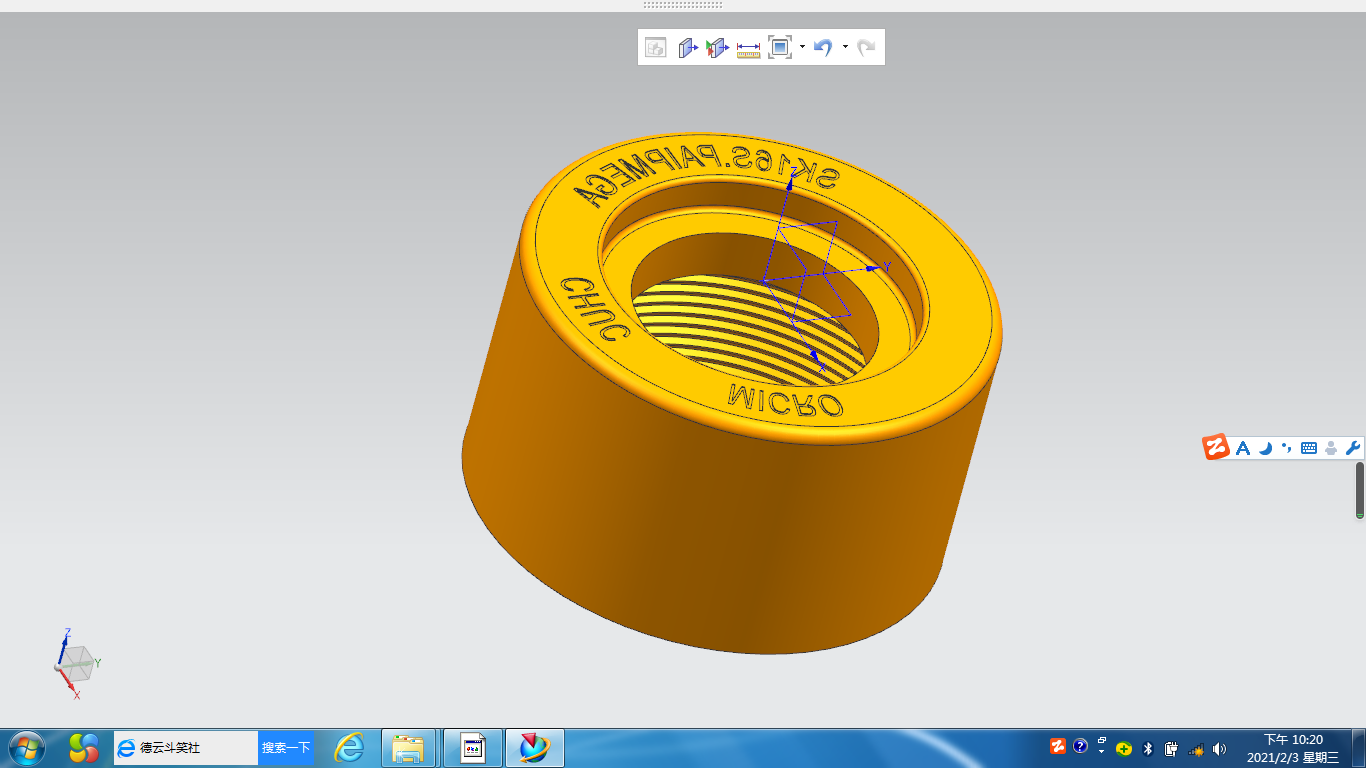Open the network signal tray icon
The height and width of the screenshot is (768, 1366).
1195,749
